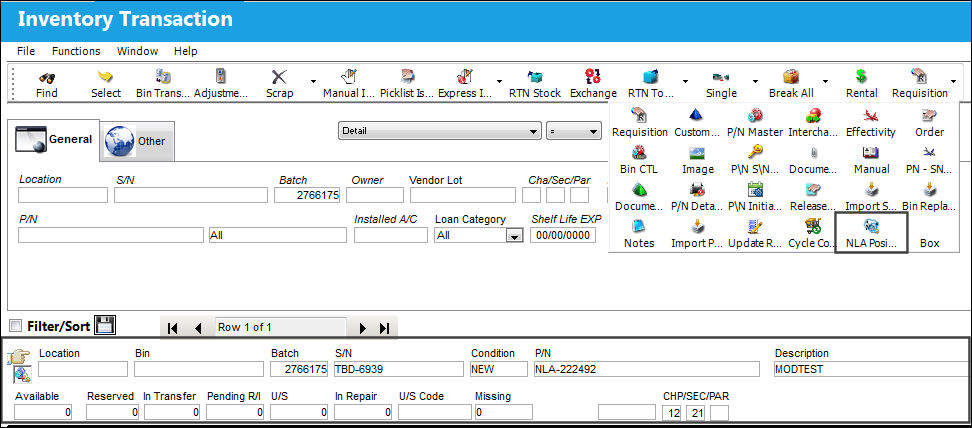Open the Image icon

(697, 153)
